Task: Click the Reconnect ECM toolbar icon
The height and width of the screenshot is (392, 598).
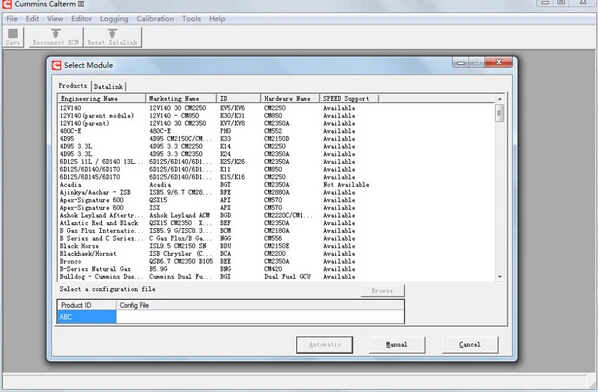Action: click(56, 37)
